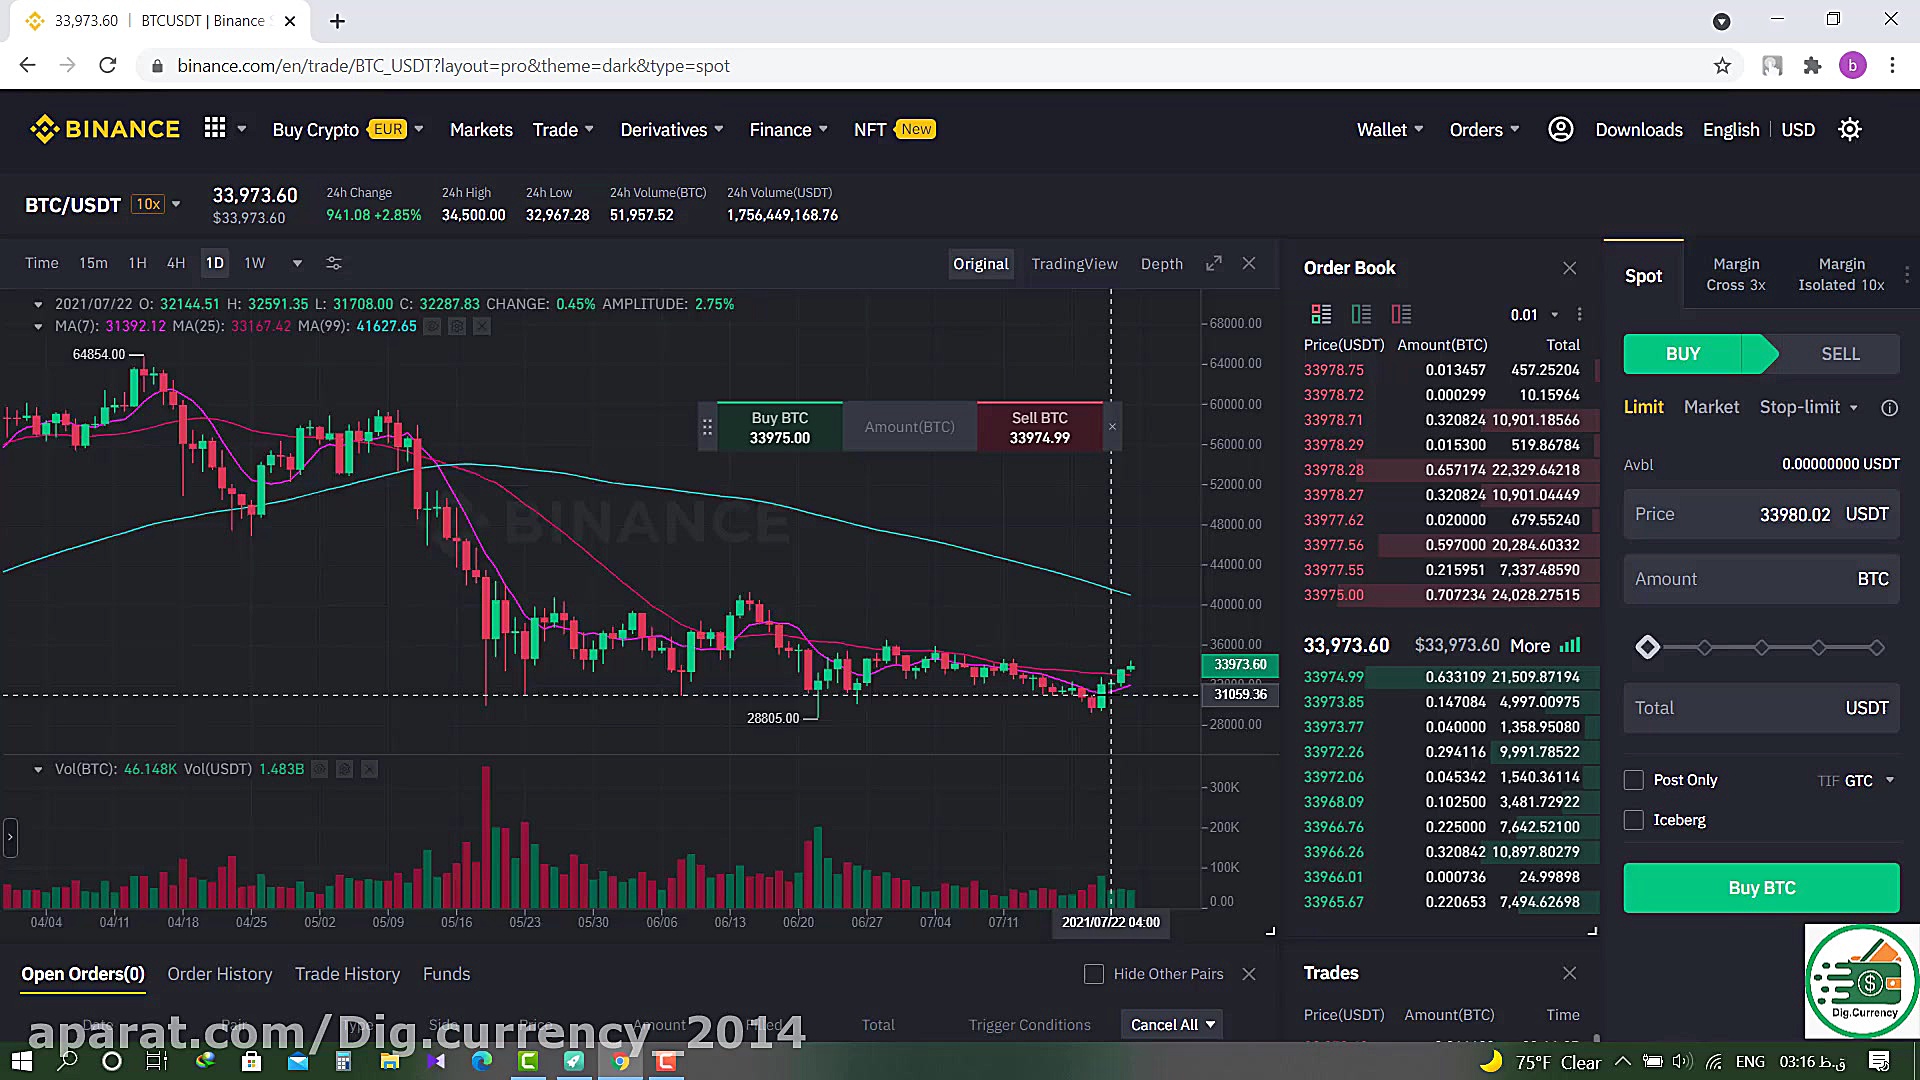Open order book 0.01 decimal precision dropdown
The width and height of the screenshot is (1920, 1080).
pyautogui.click(x=1535, y=315)
